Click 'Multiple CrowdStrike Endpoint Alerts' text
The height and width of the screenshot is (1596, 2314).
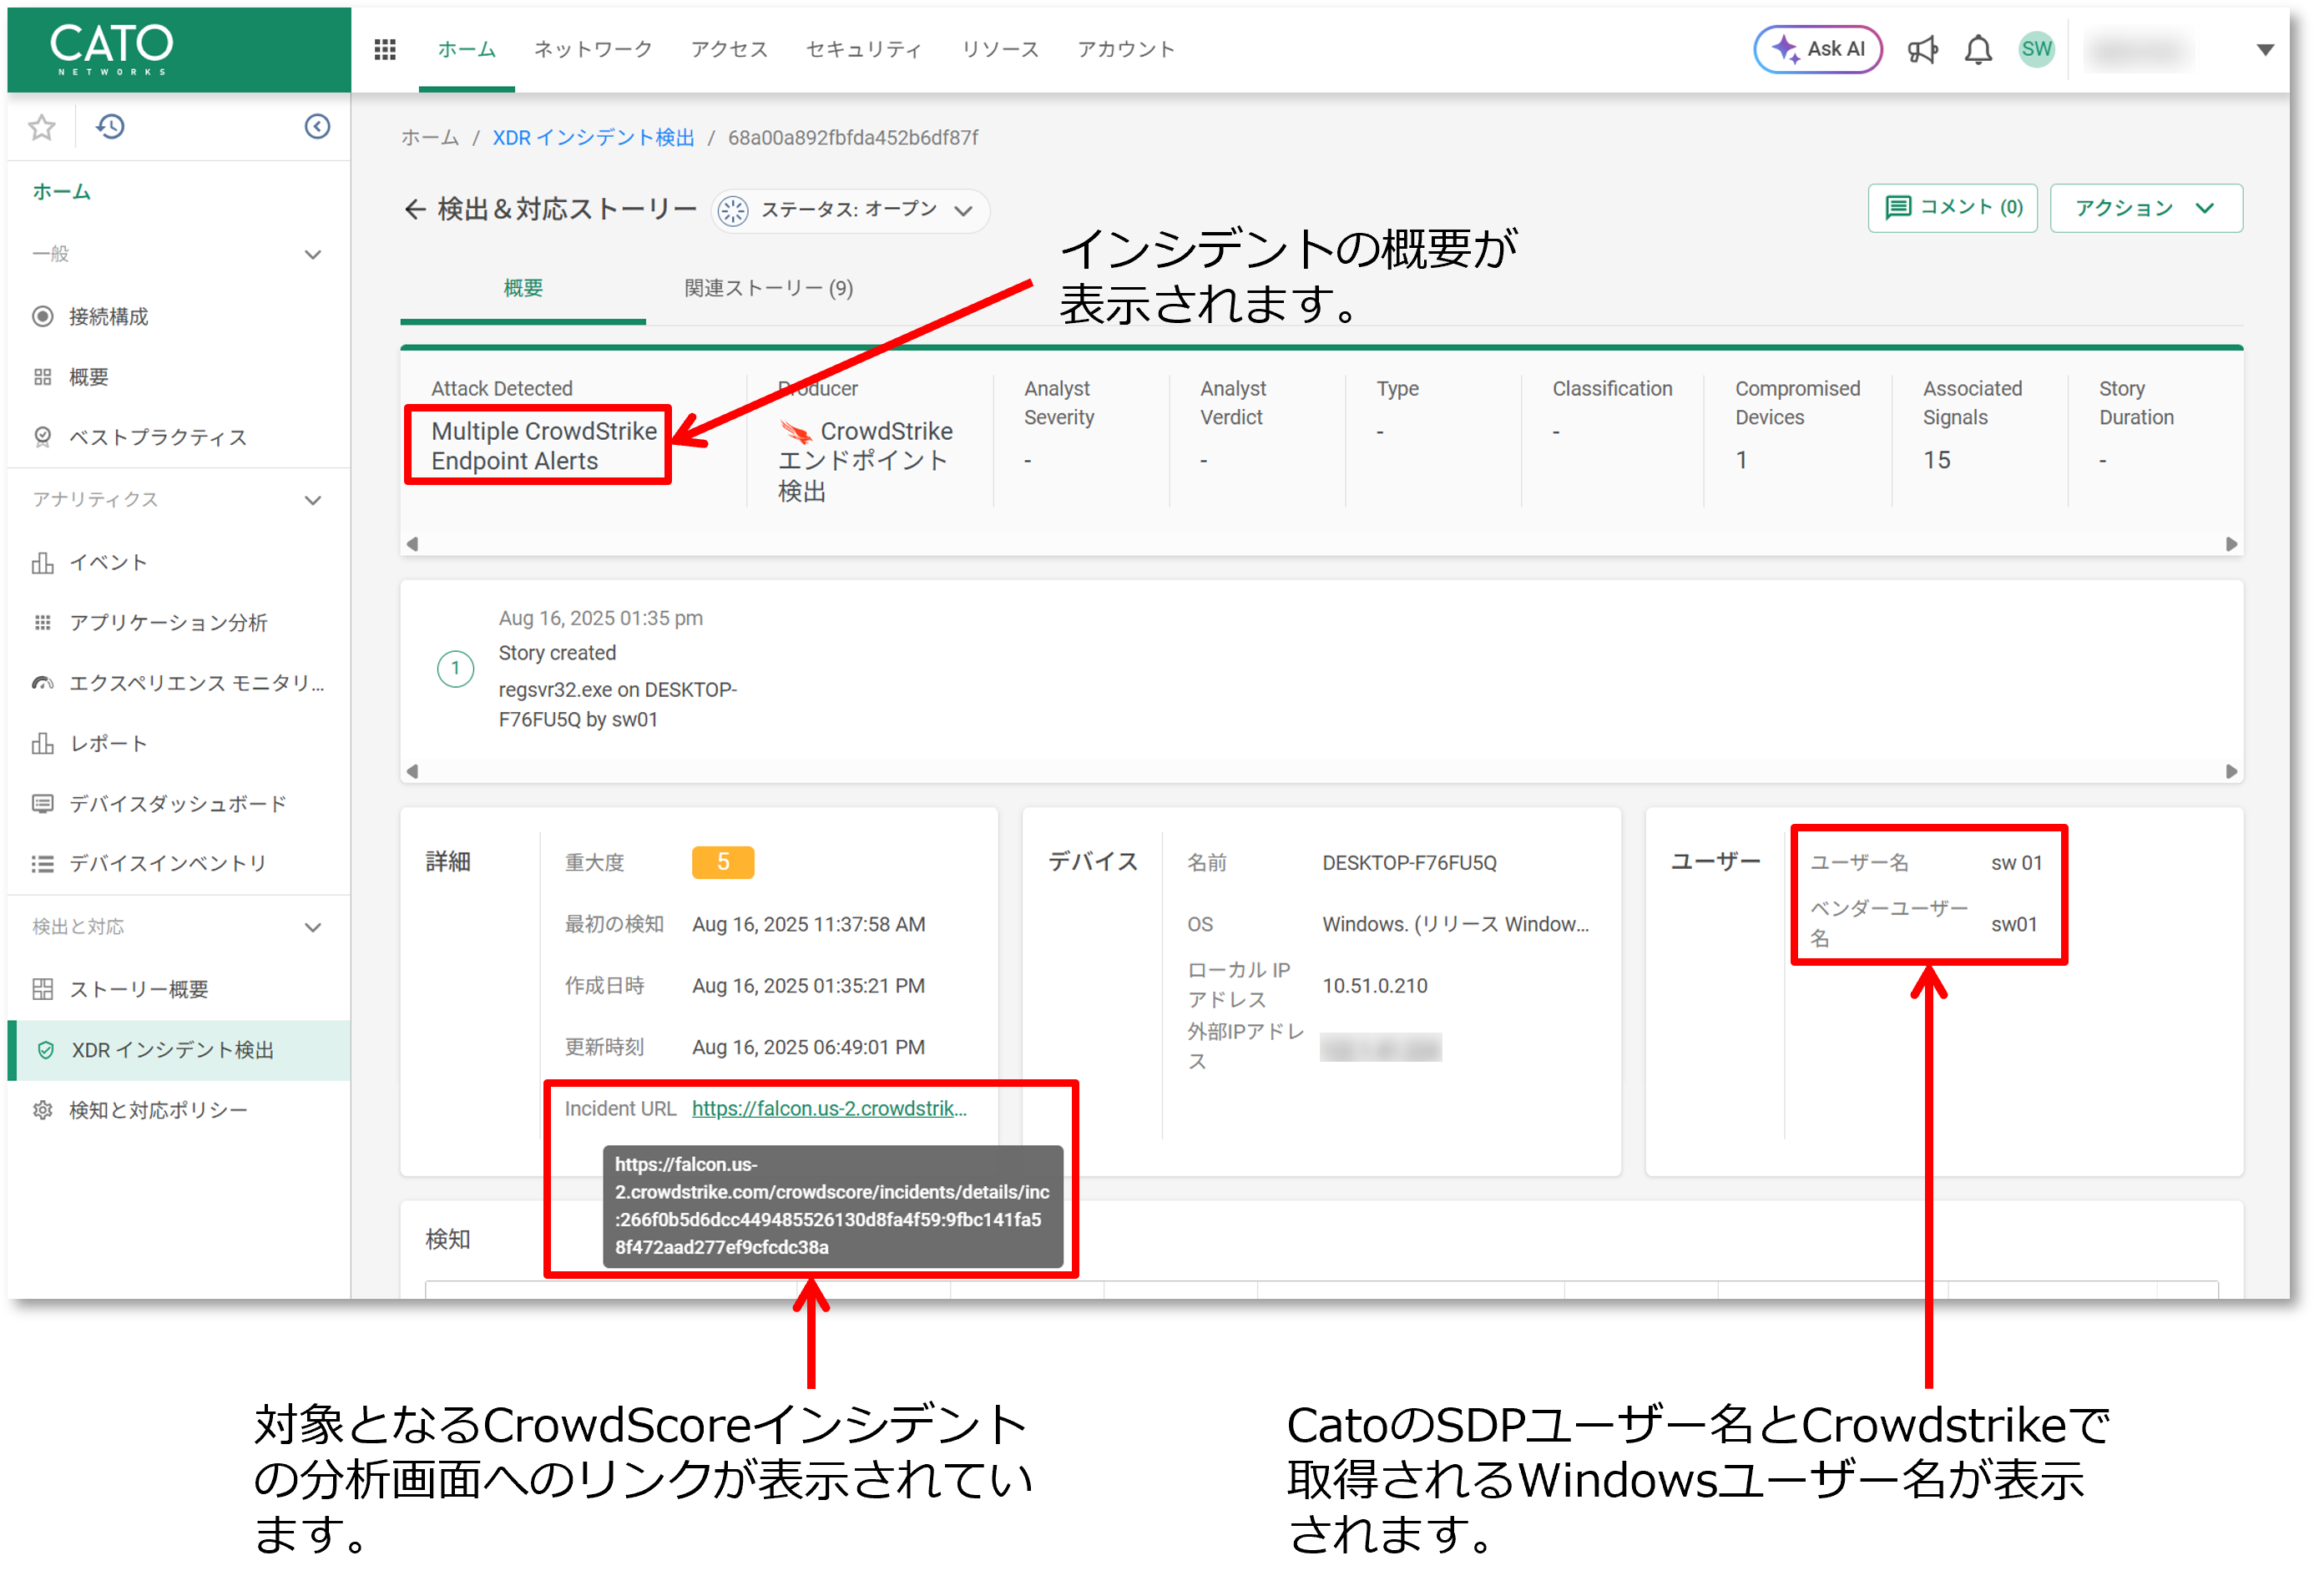543,446
